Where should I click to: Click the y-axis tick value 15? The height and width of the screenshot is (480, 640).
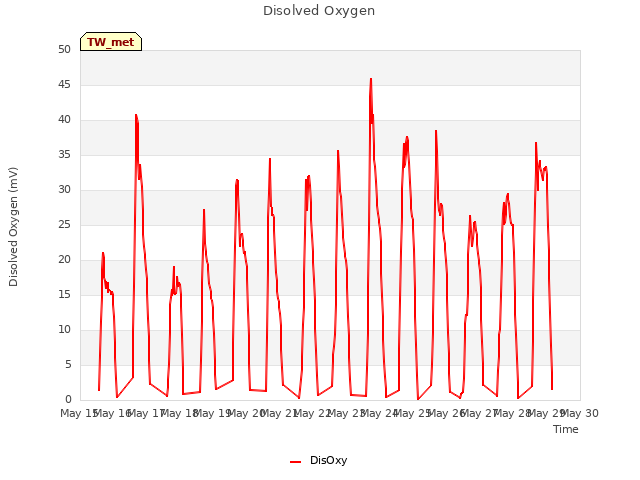[64, 294]
